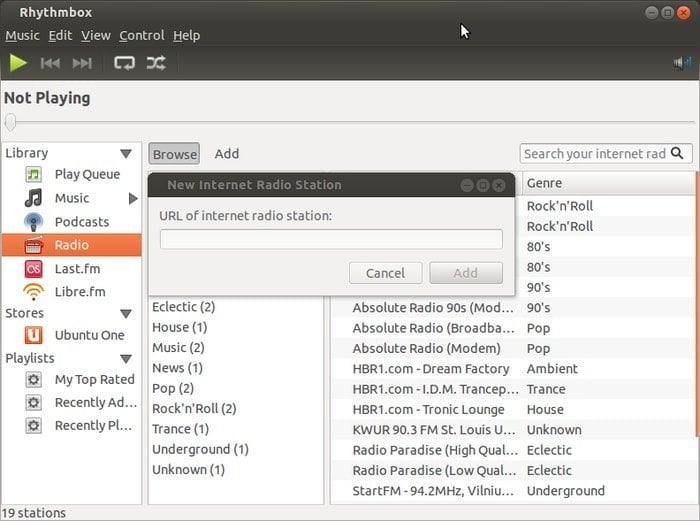Select the Eclectic (2) genre

183,307
